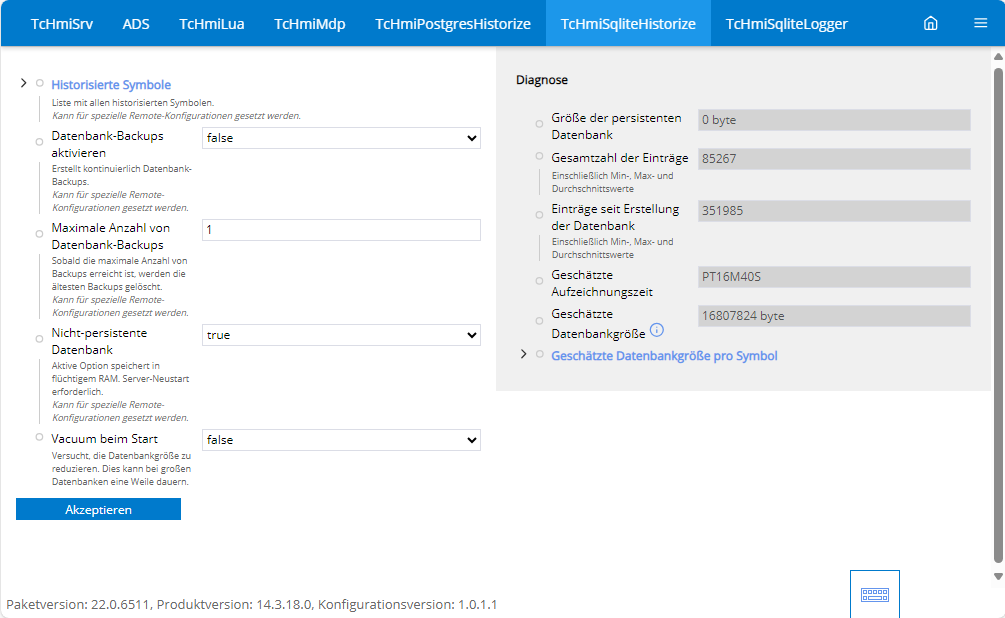Screen dimensions: 1005x618
Task: Click info icon beside Geschätzte Datenbankgröße
Action: tap(657, 330)
